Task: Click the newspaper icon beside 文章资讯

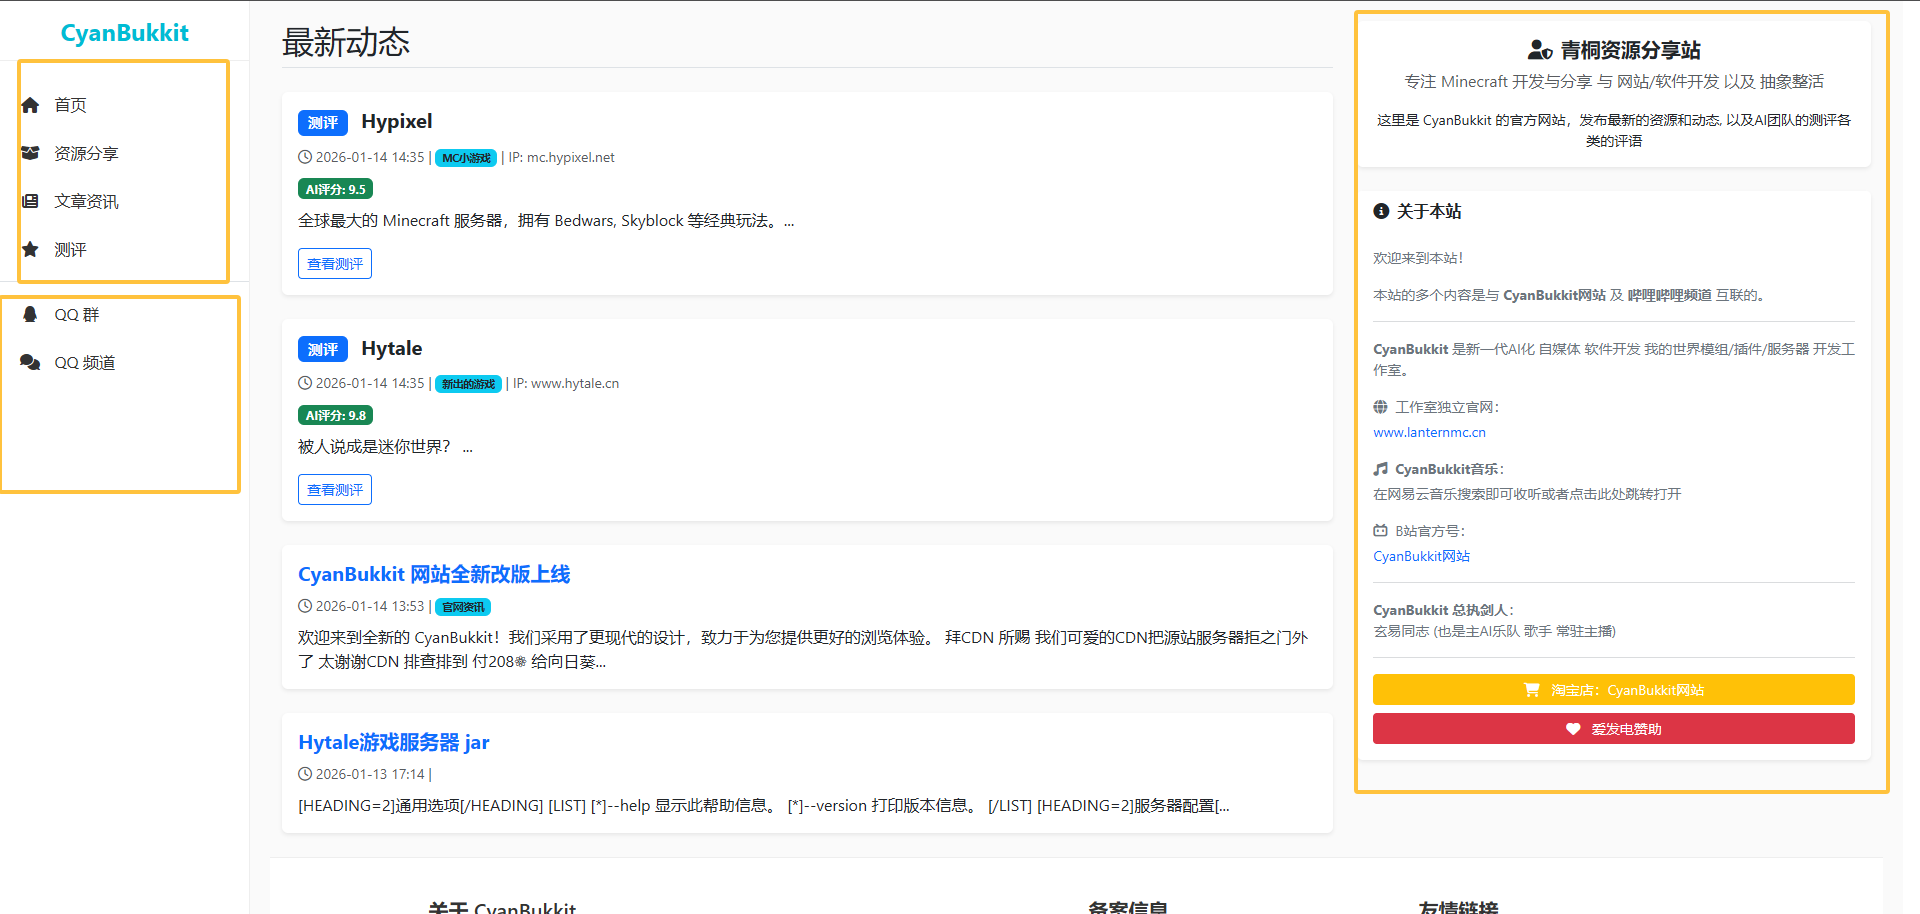Action: coord(30,201)
